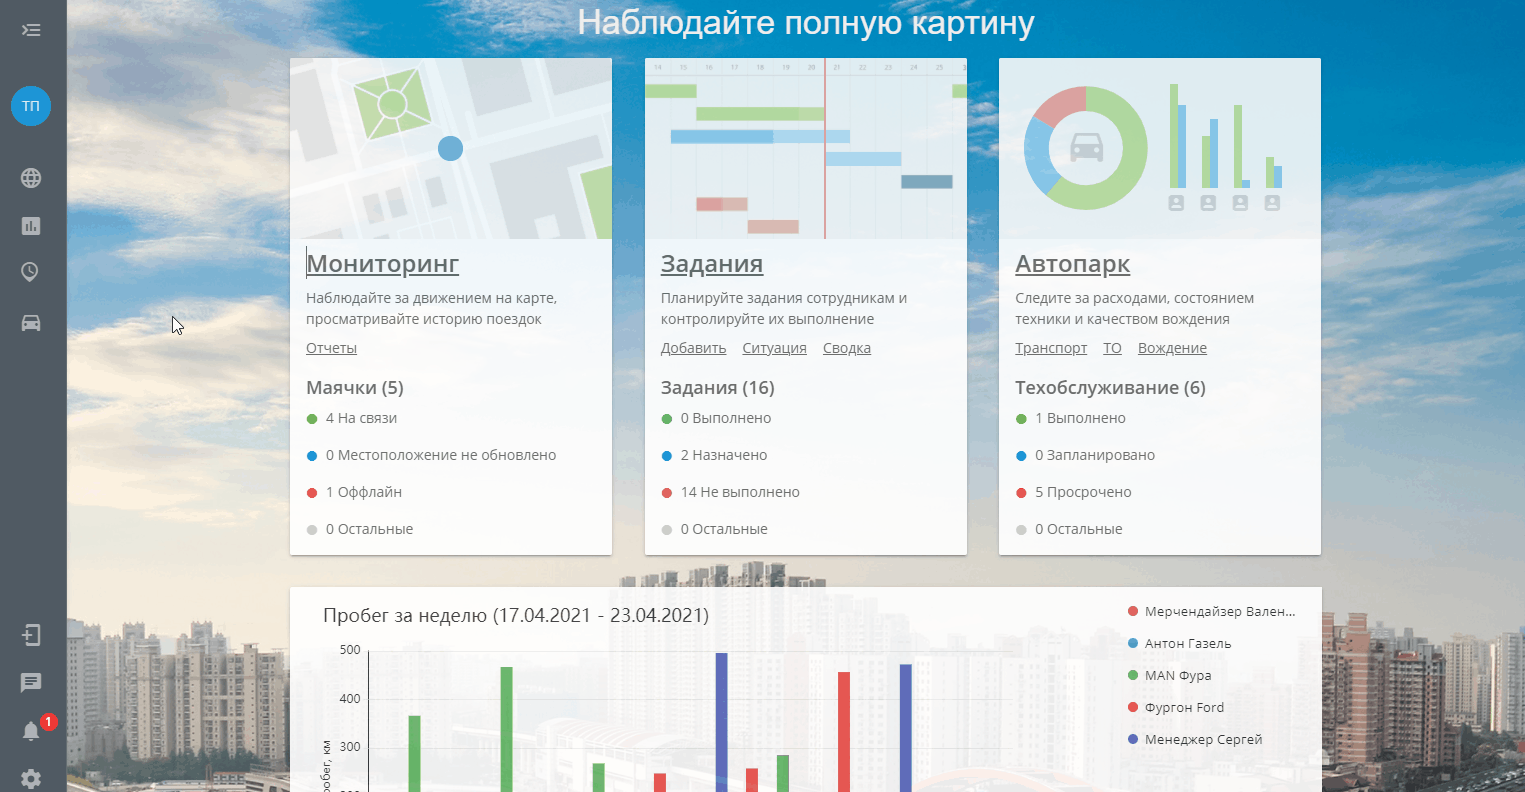The height and width of the screenshot is (792, 1525).
Task: Click '14 Не выполнено' status row
Action: (x=730, y=492)
